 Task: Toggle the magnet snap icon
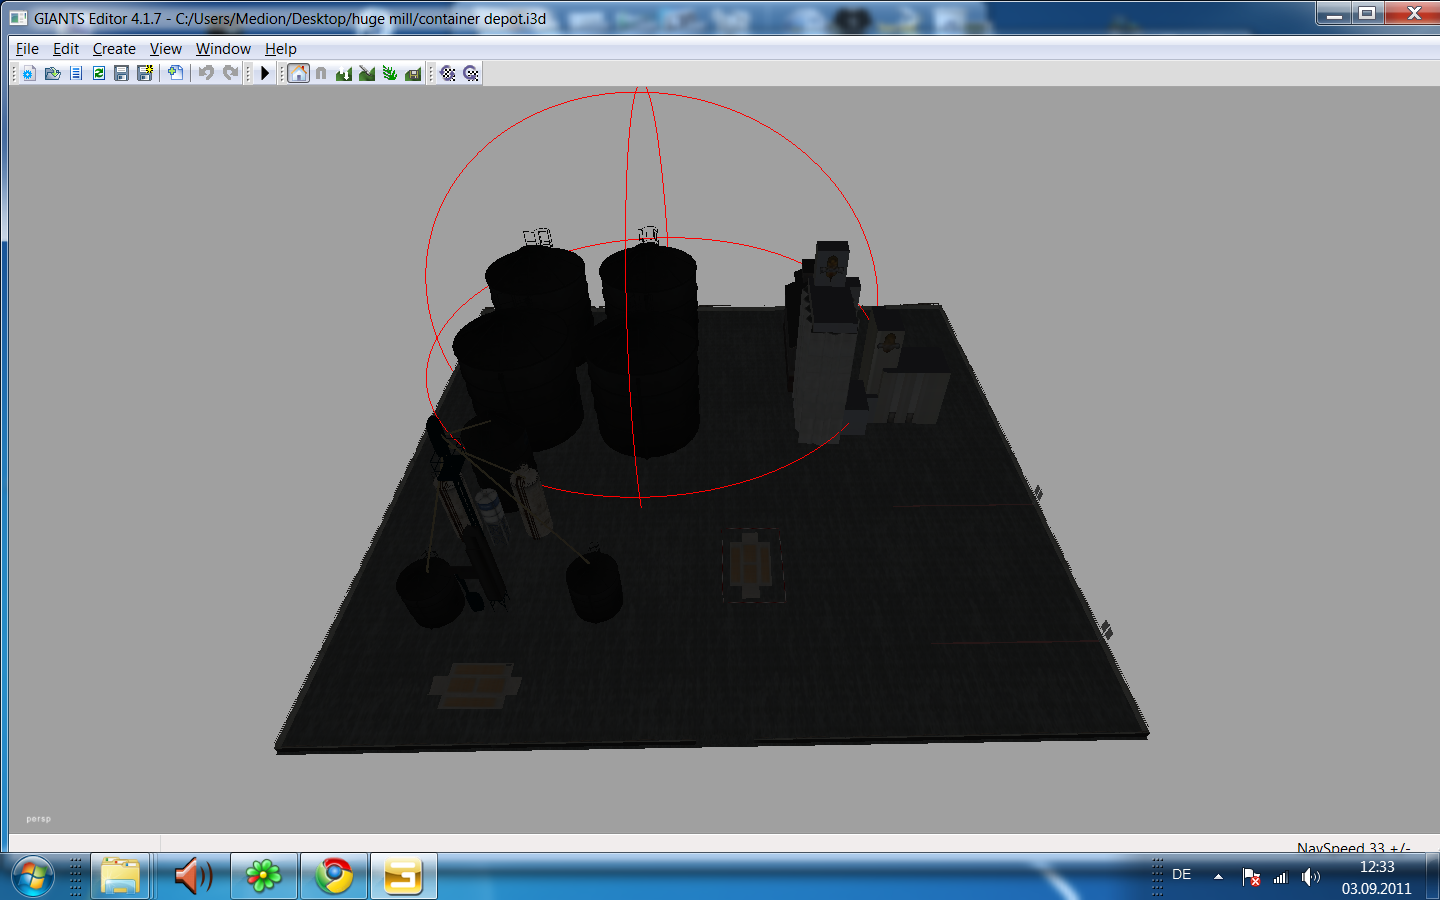(x=321, y=73)
